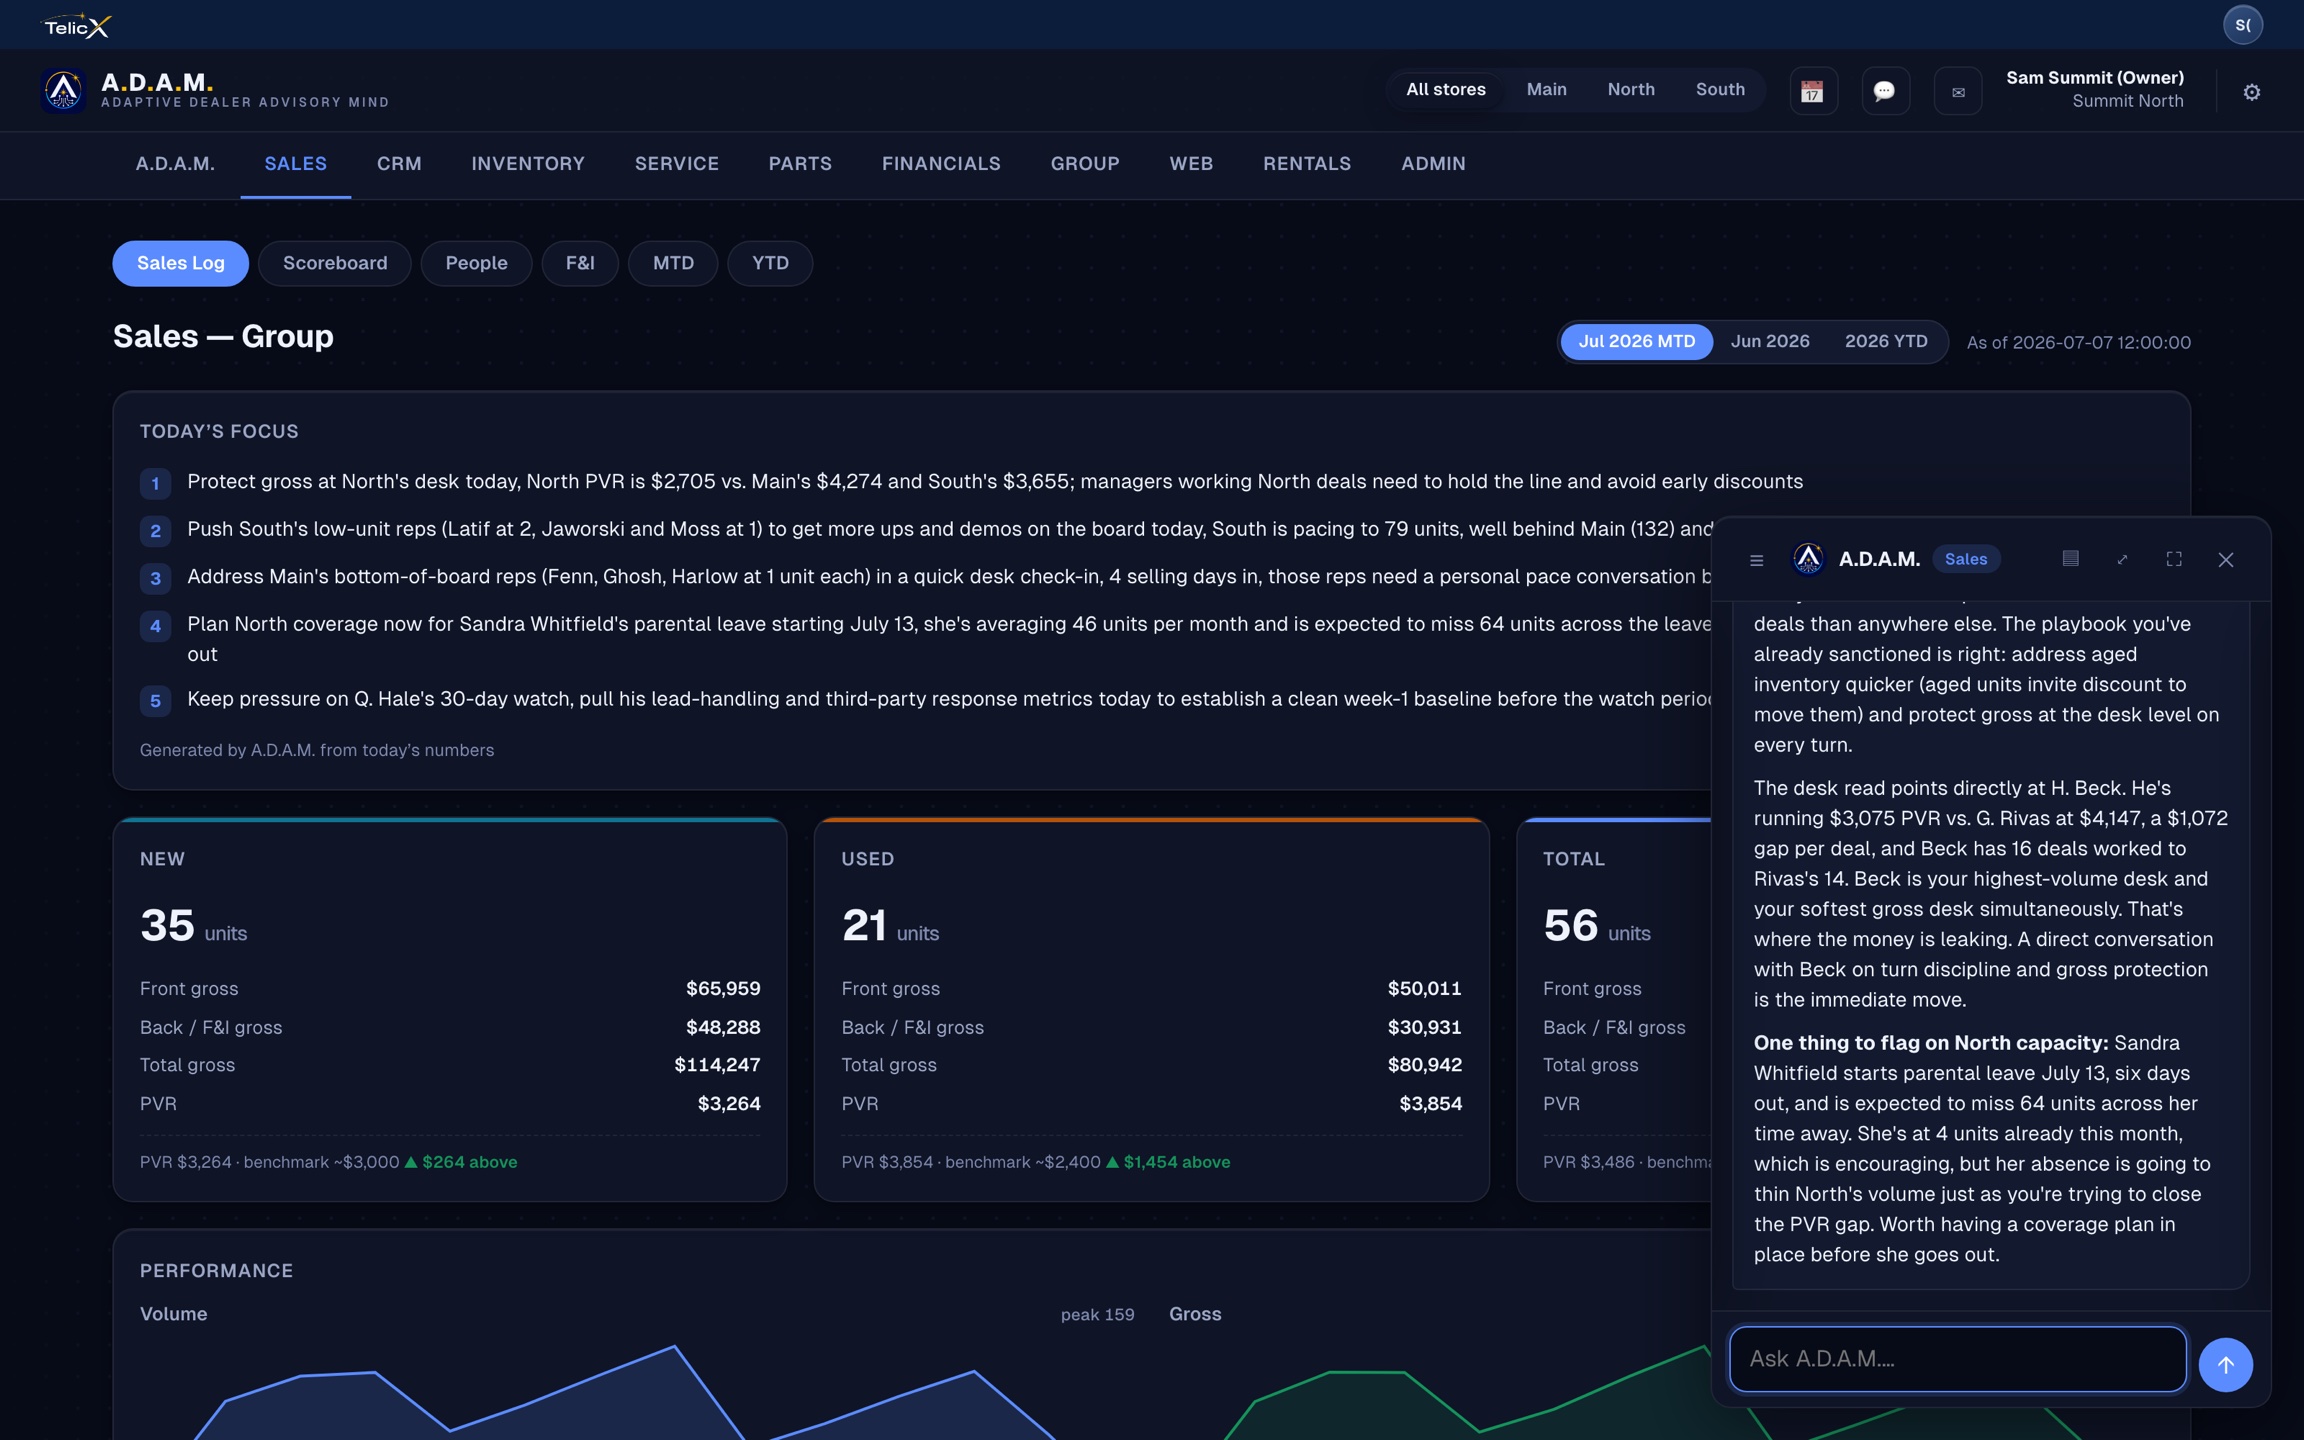Open the chat bubble icon in the header
The image size is (2304, 1440).
point(1885,91)
